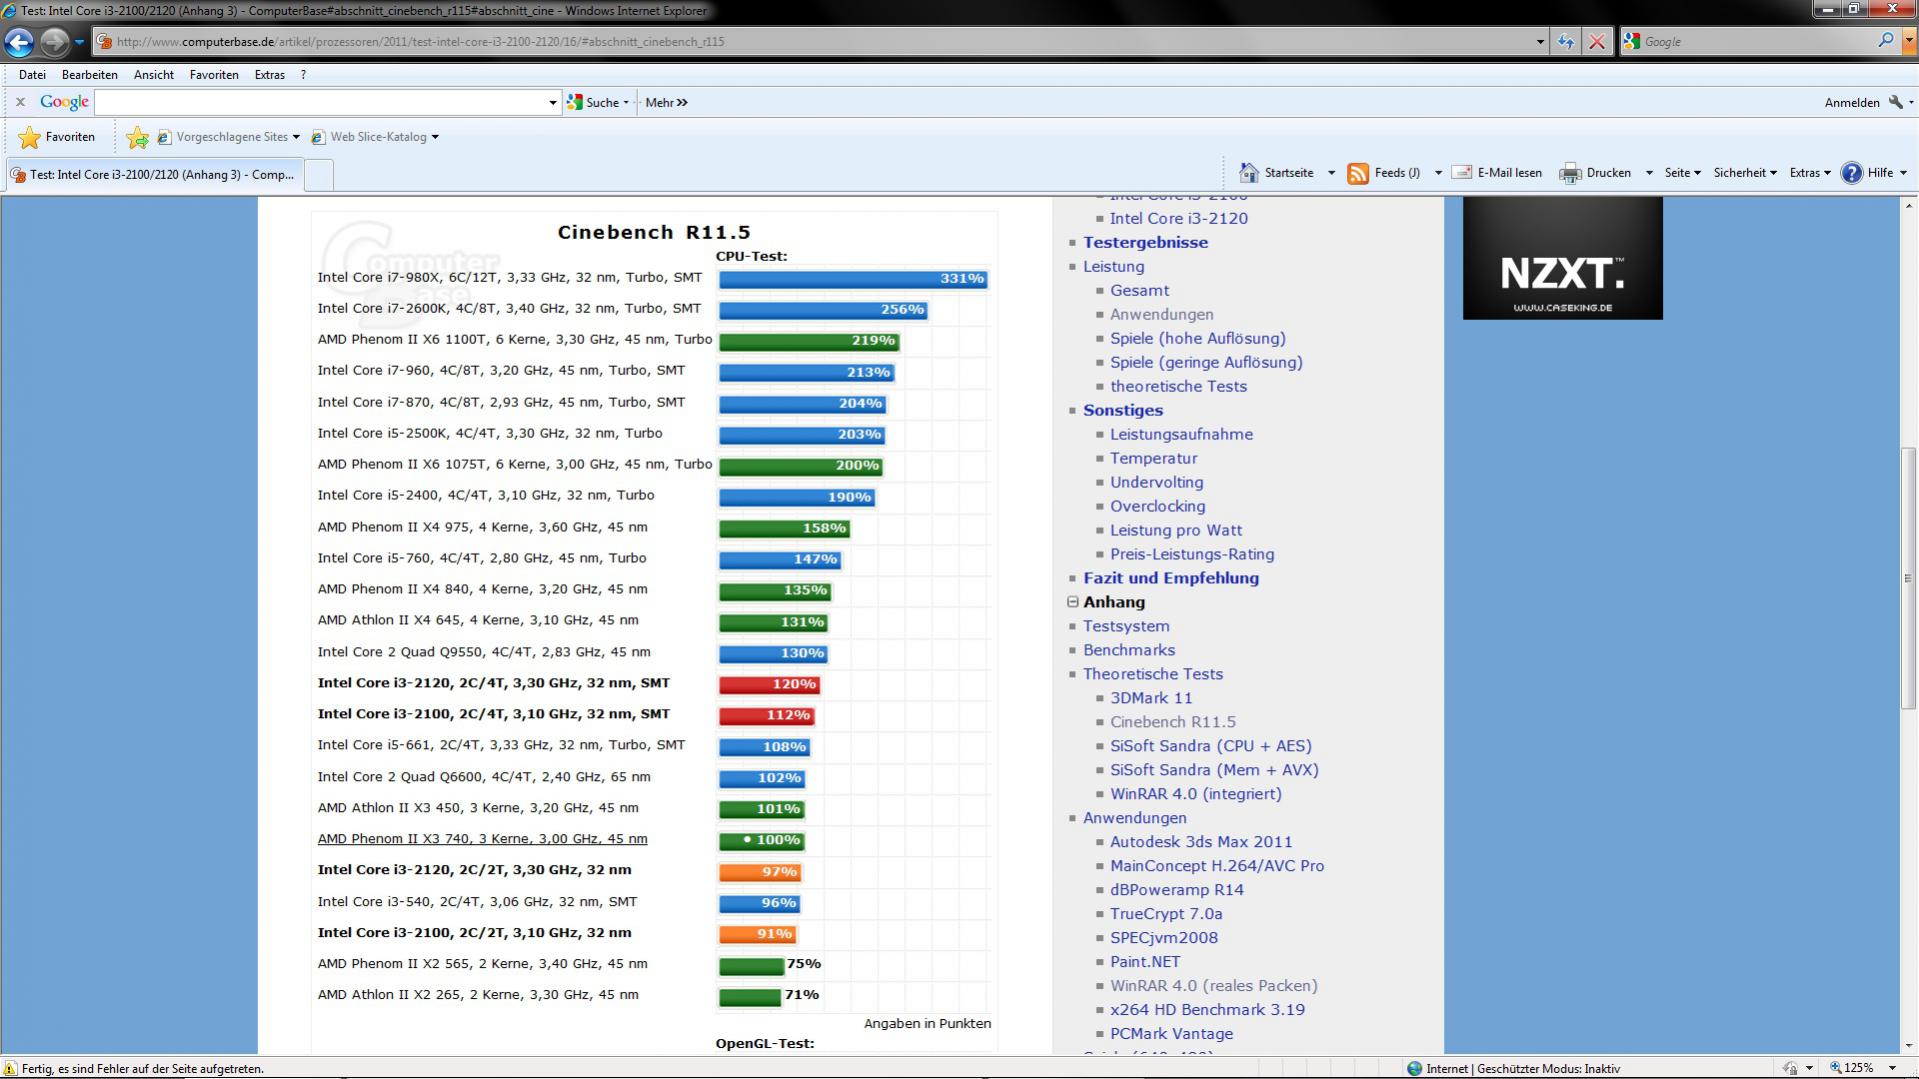This screenshot has width=1919, height=1079.
Task: Open the recent pages dropdown arrow
Action: (x=79, y=42)
